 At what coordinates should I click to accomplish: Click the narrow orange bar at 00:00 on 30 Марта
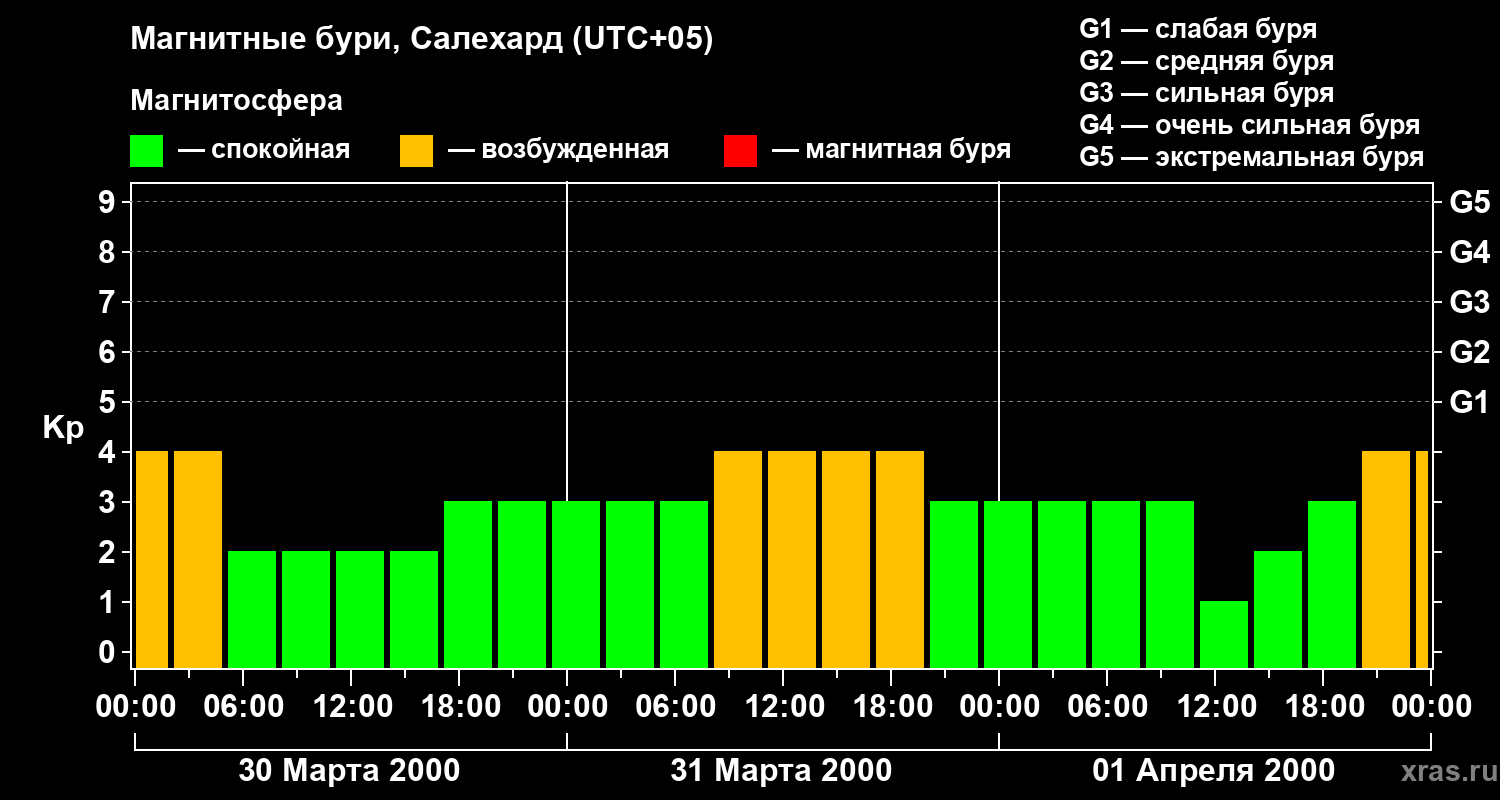[152, 559]
